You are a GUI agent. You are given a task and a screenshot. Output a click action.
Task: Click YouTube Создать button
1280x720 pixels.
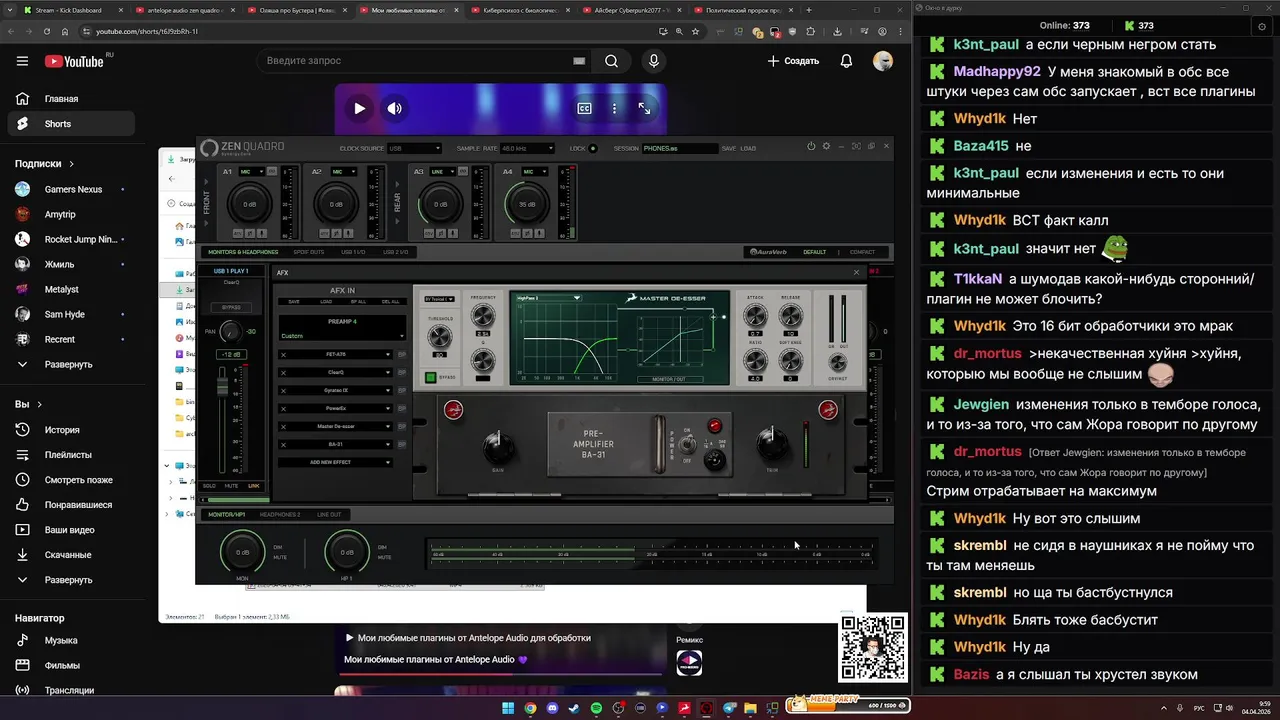[x=793, y=61]
